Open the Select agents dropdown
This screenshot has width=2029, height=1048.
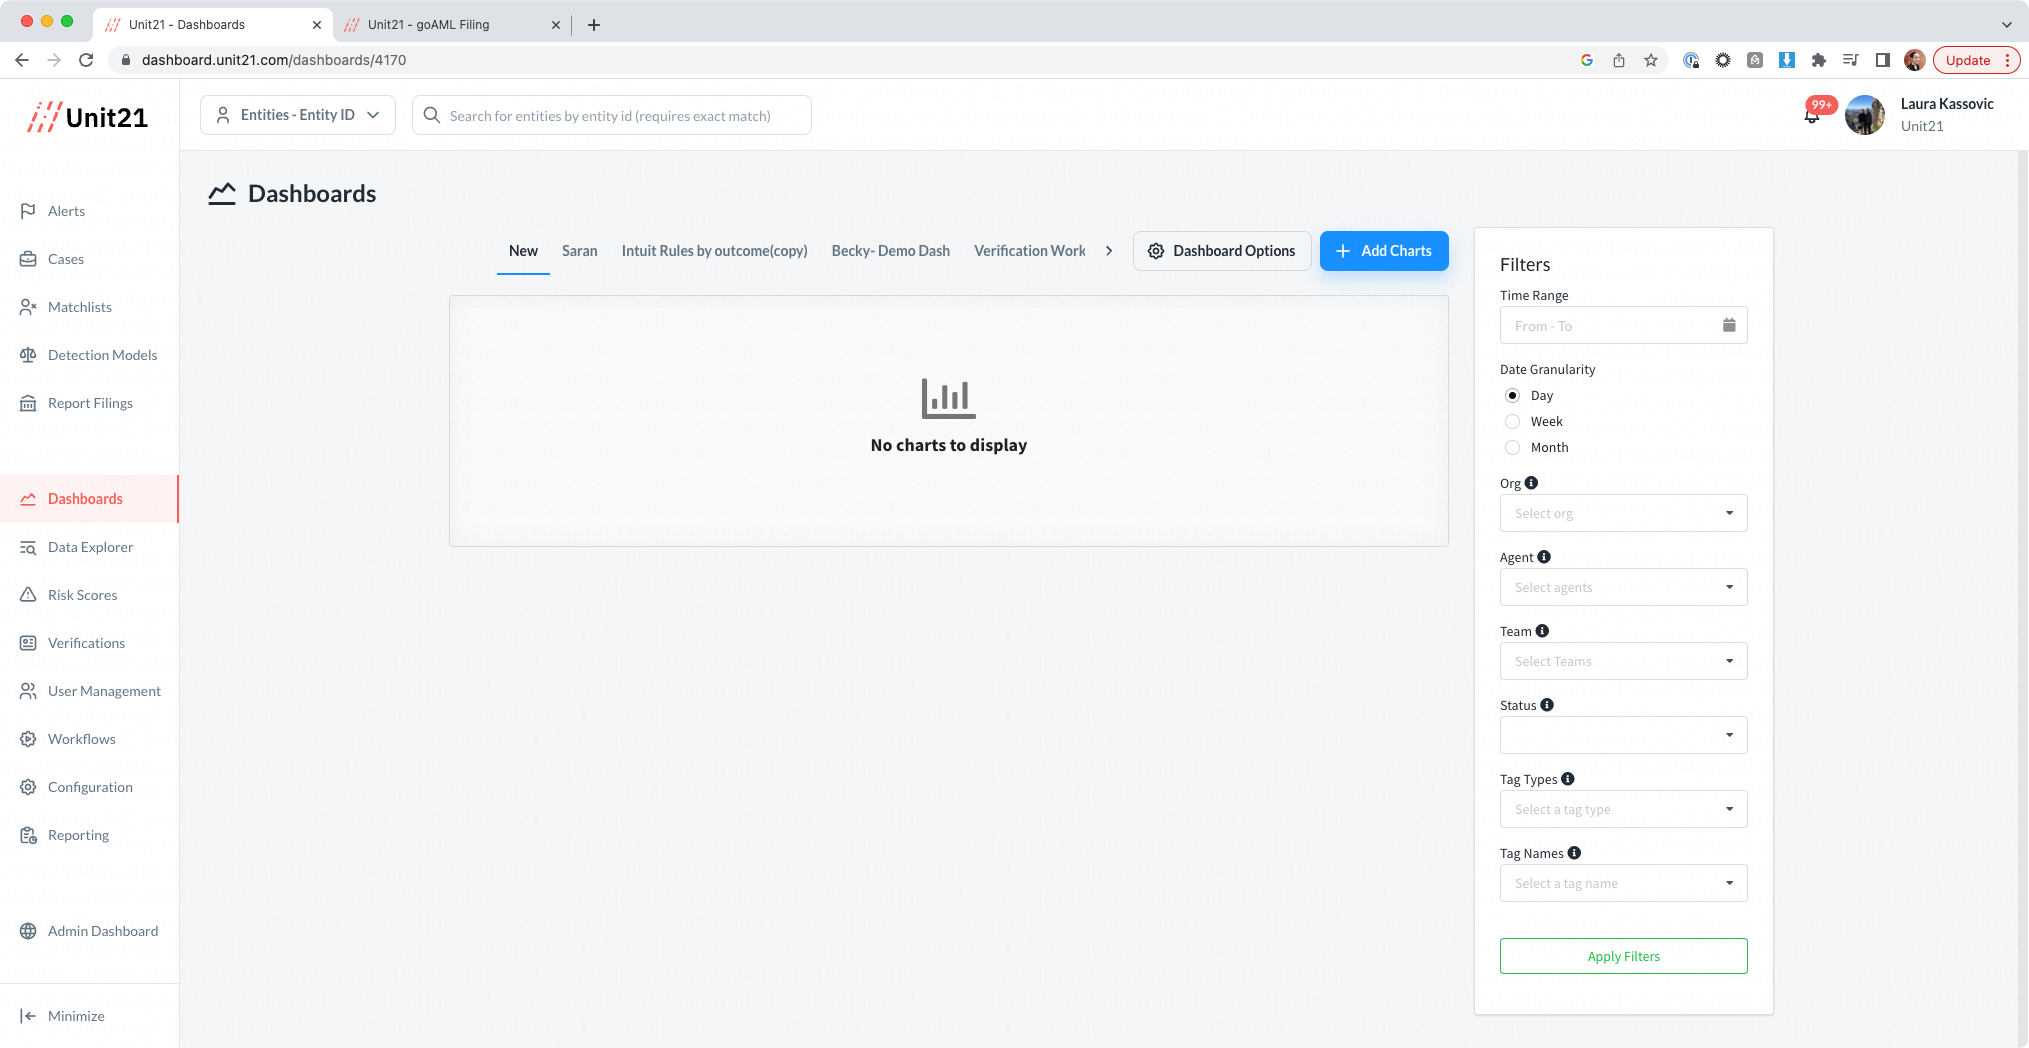(x=1623, y=587)
